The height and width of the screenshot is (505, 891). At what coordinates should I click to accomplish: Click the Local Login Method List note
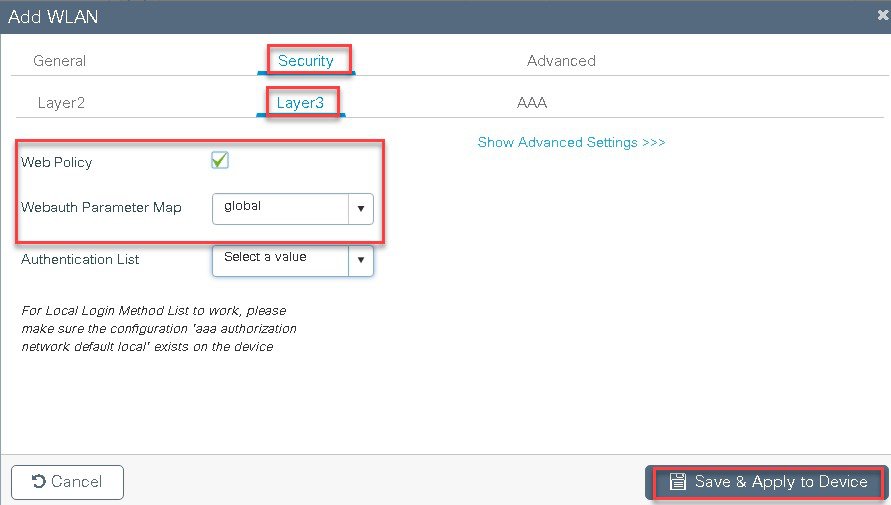(159, 328)
